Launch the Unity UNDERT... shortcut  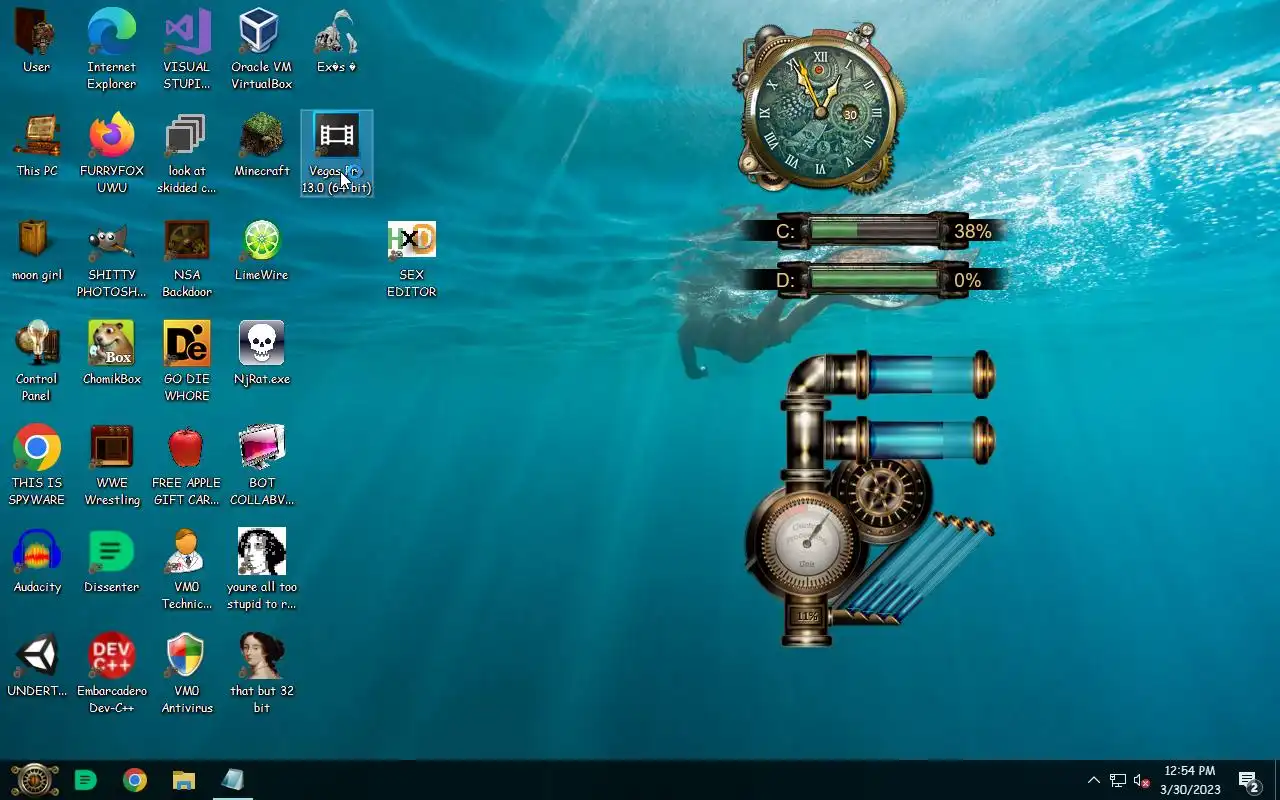(x=37, y=666)
